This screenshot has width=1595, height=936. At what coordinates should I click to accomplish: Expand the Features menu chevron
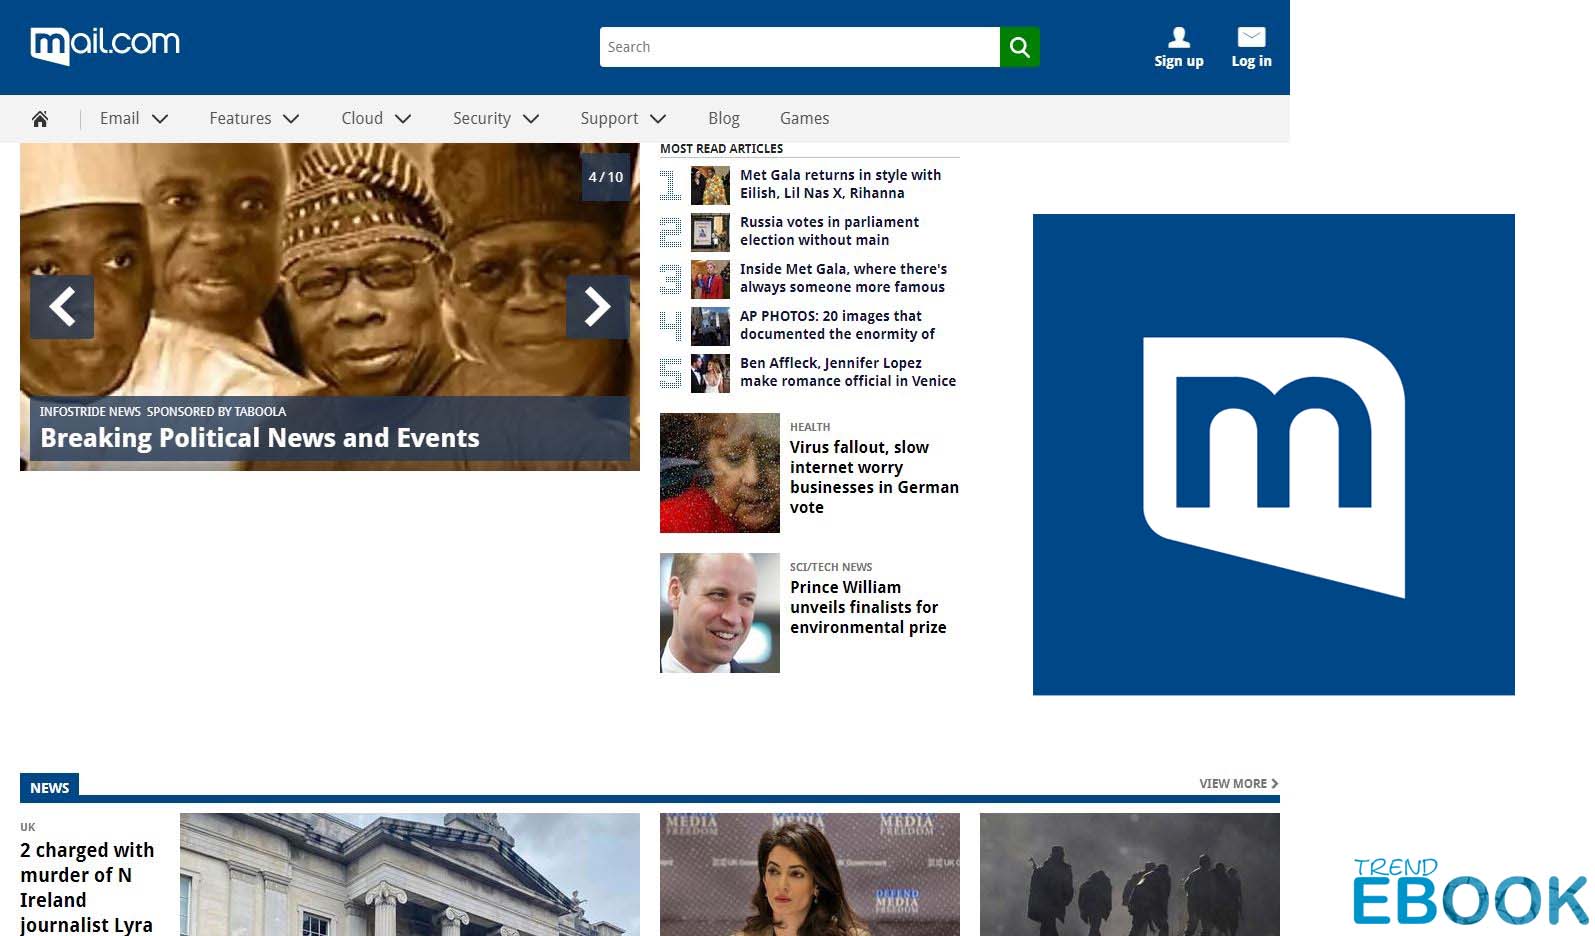coord(291,119)
